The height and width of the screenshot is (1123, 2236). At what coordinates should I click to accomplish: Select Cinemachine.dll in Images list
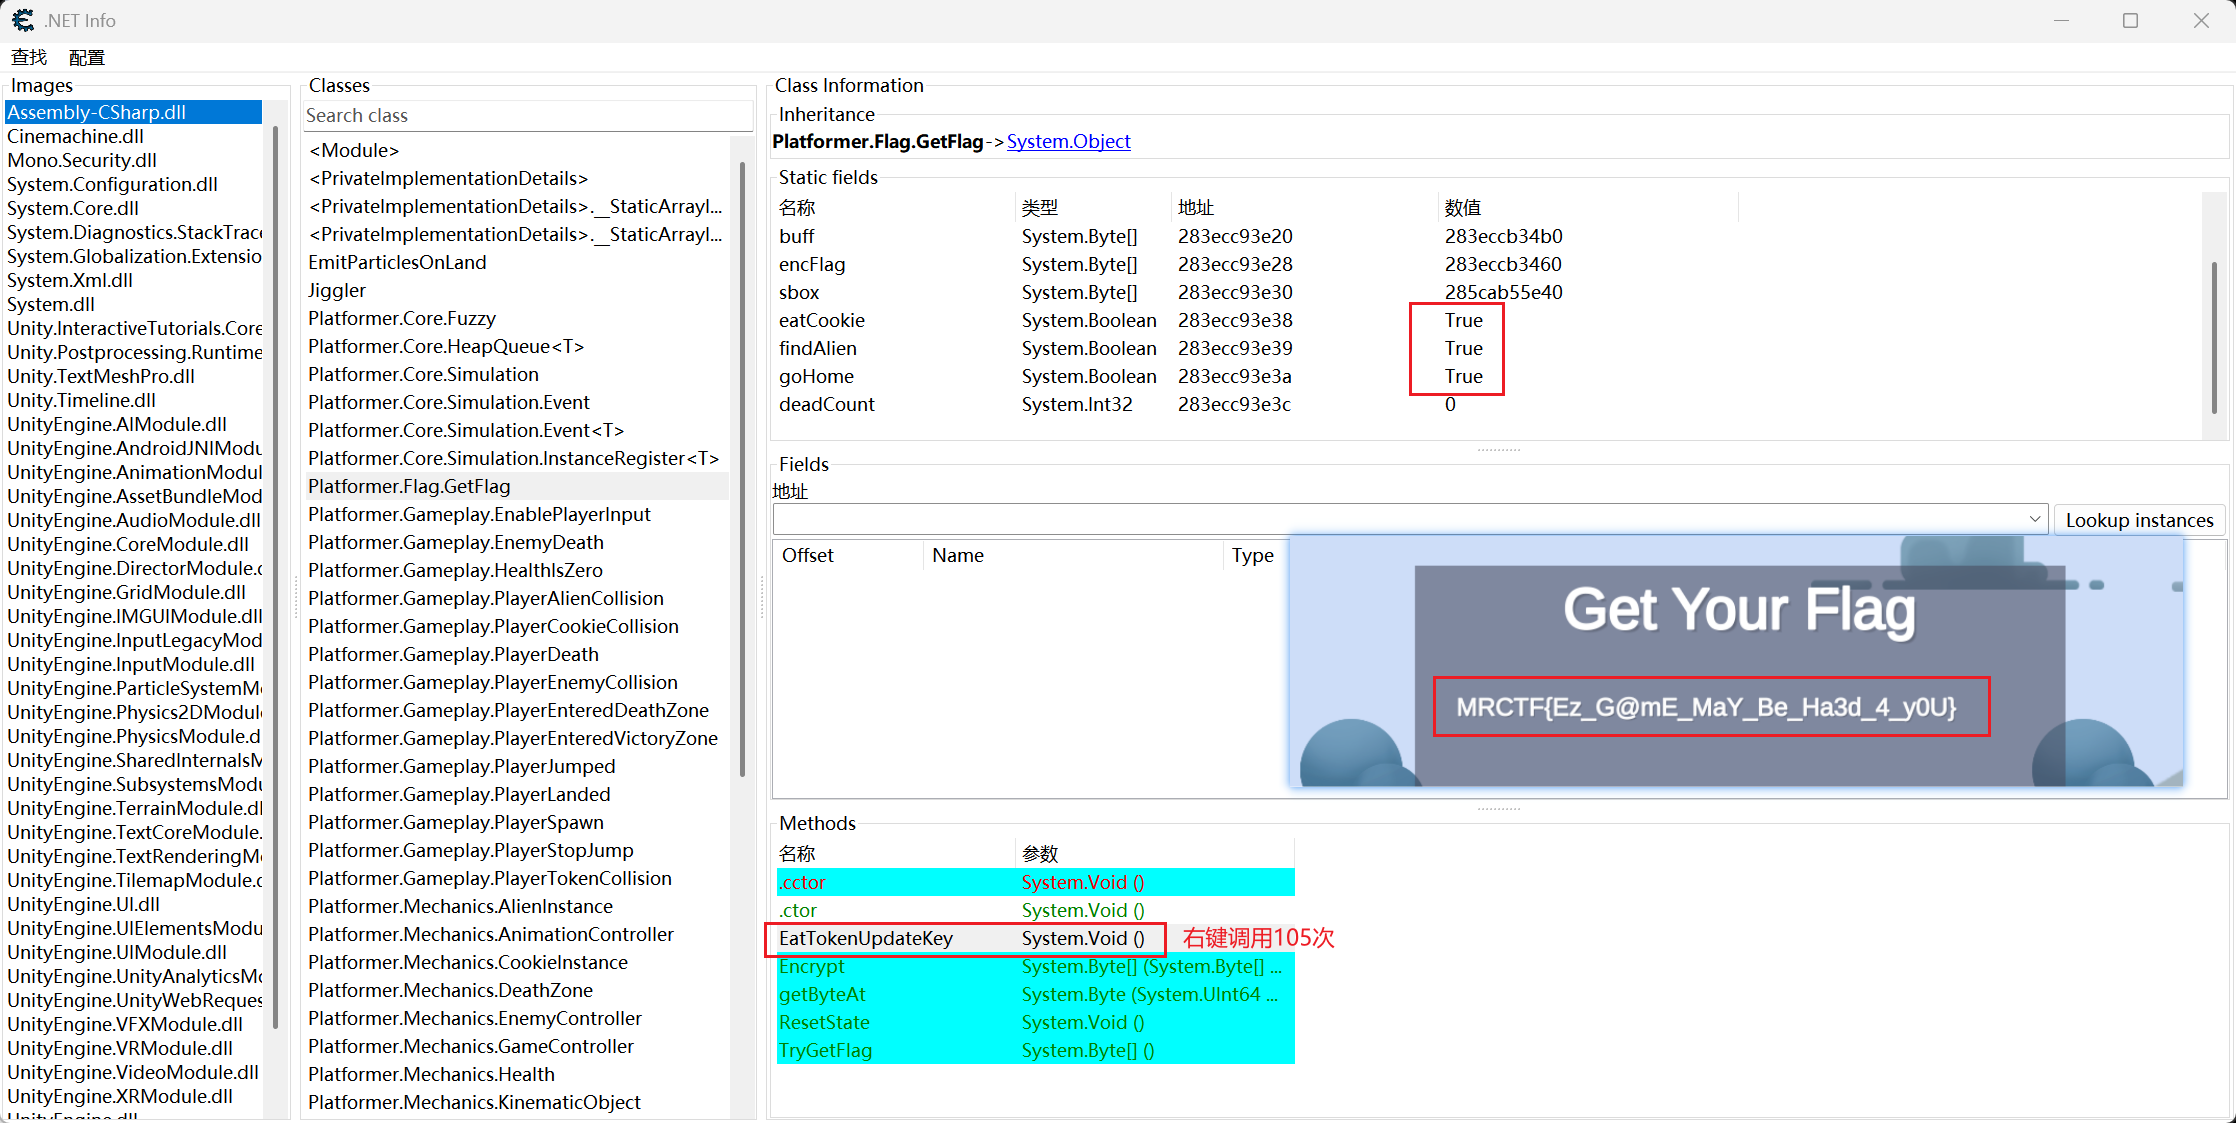click(75, 136)
